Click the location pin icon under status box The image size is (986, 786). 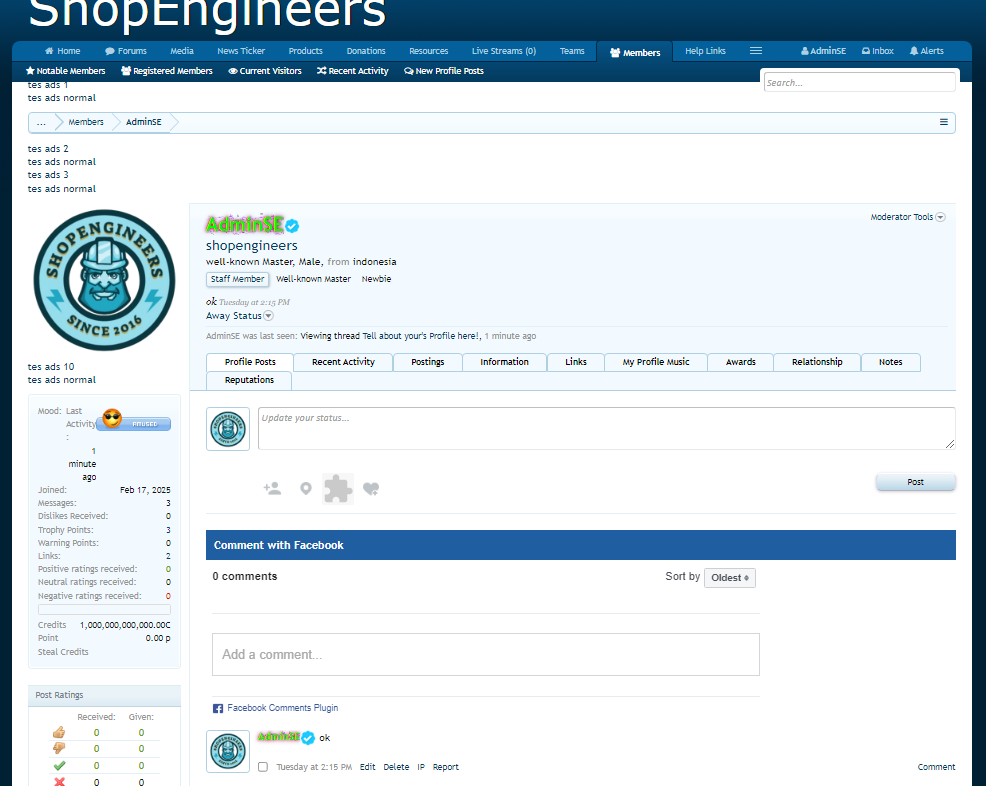306,489
